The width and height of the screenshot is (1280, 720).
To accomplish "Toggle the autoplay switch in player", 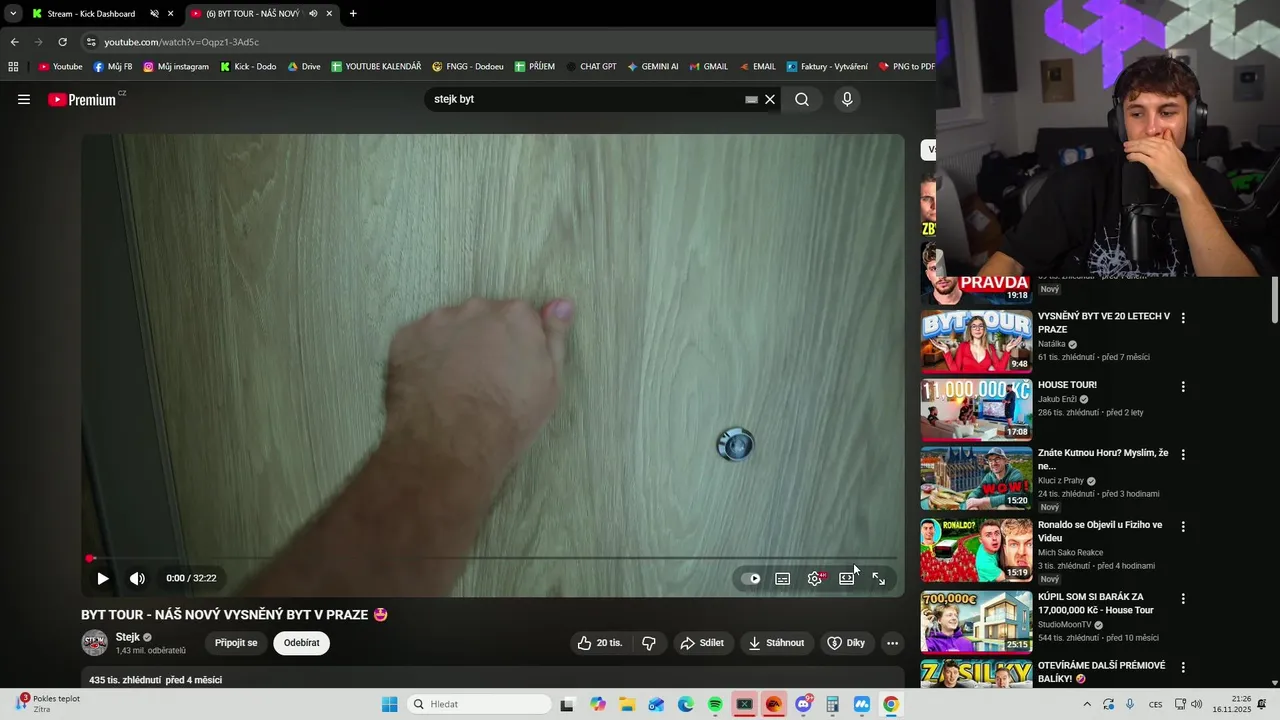I will (x=750, y=578).
